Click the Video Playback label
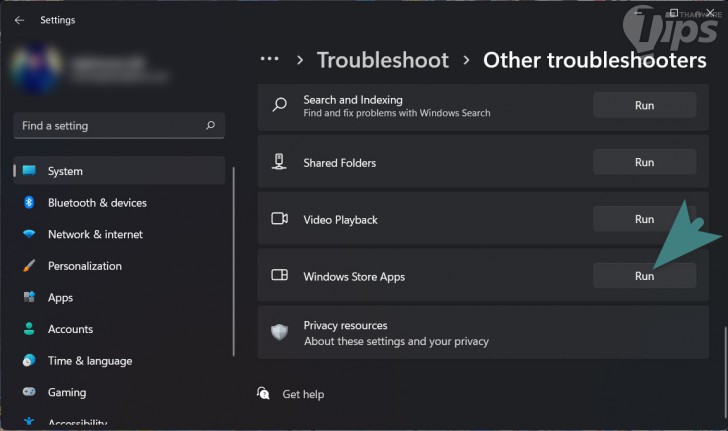This screenshot has width=728, height=431. (340, 220)
